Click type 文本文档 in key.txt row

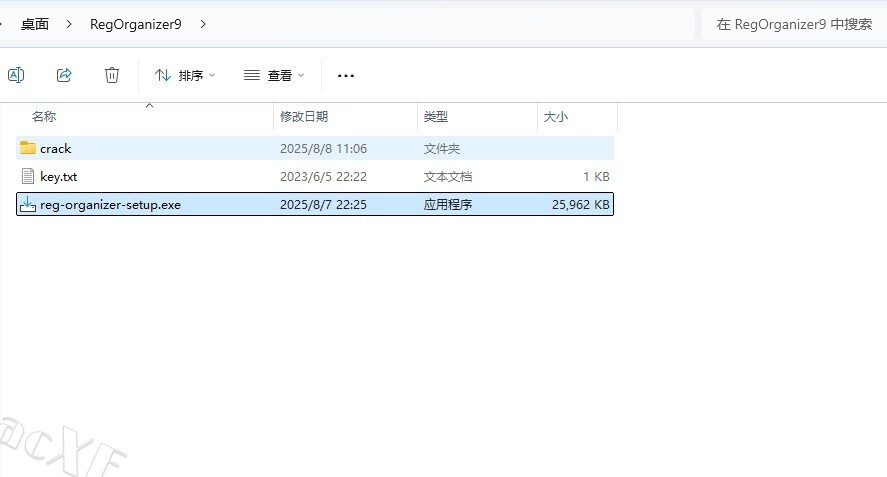(x=448, y=177)
